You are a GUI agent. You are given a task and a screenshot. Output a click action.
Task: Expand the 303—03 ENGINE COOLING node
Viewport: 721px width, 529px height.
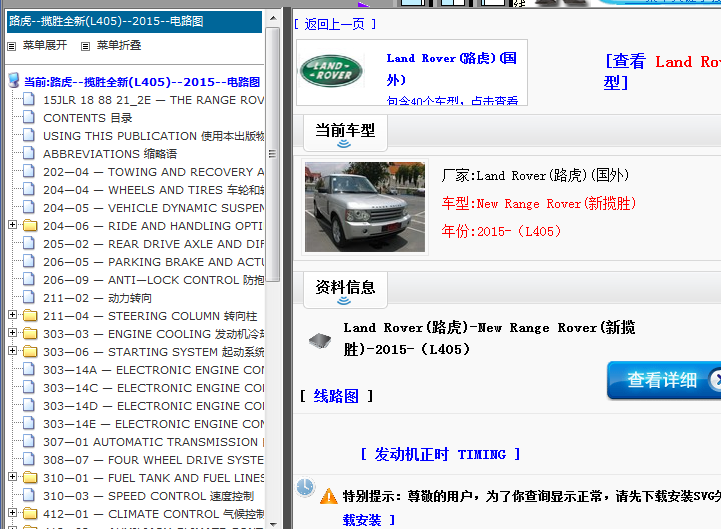13,333
